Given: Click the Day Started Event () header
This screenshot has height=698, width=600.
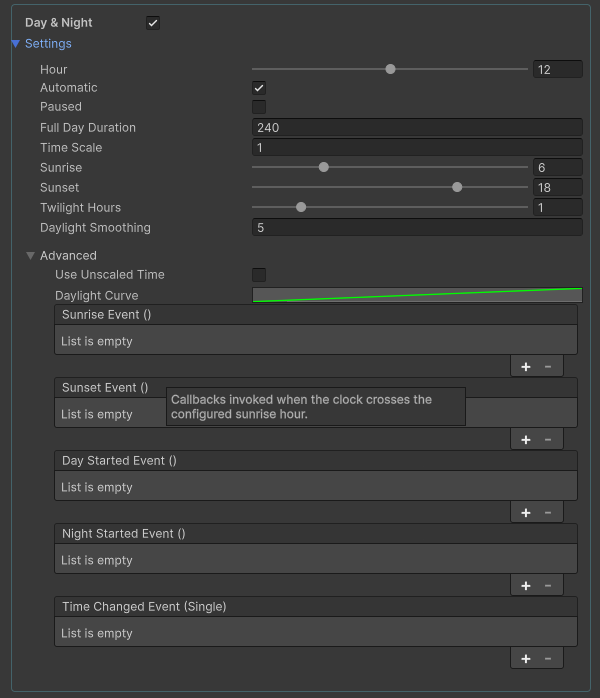Looking at the screenshot, I should click(316, 461).
